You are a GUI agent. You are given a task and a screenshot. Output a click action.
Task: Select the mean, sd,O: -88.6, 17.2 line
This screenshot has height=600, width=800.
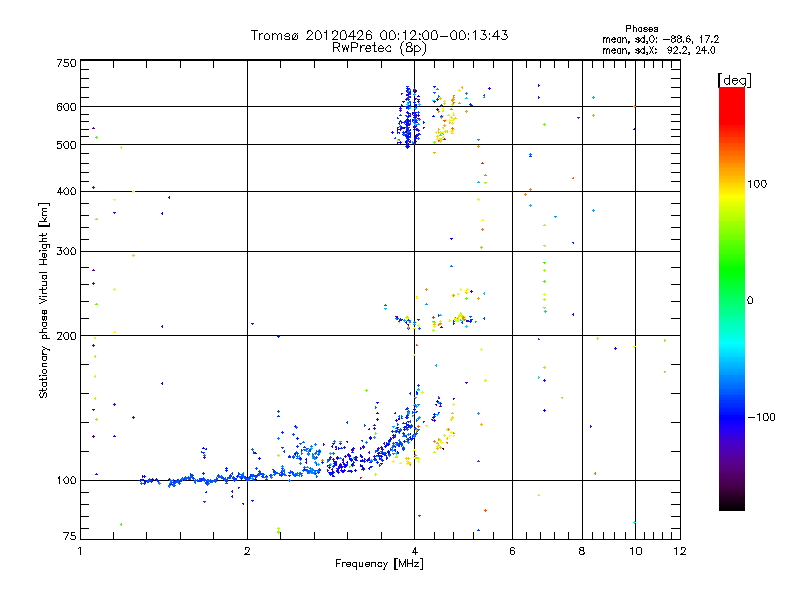[660, 39]
